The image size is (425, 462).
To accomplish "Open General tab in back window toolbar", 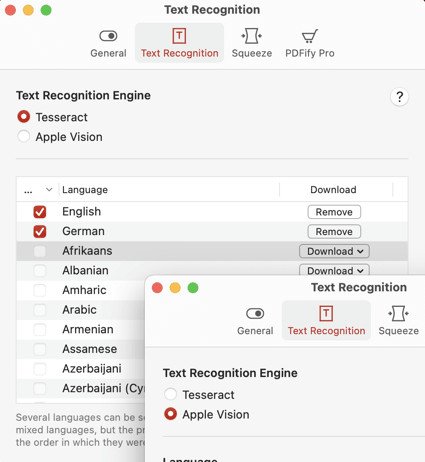I will (108, 44).
